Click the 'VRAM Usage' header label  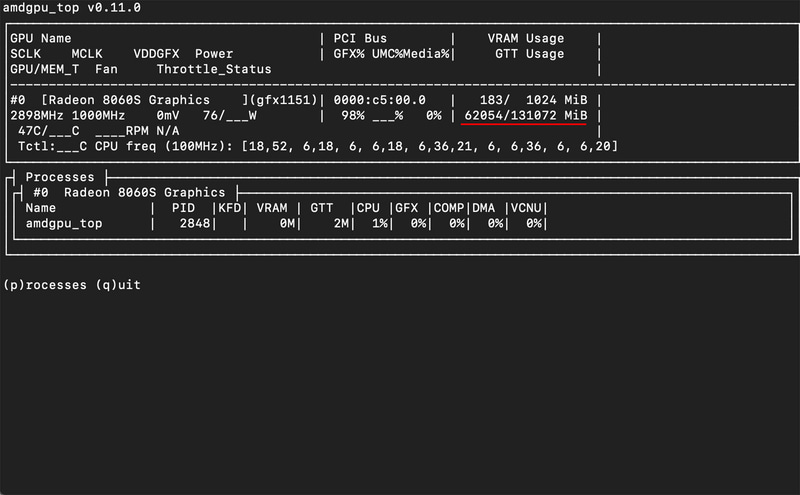click(526, 38)
